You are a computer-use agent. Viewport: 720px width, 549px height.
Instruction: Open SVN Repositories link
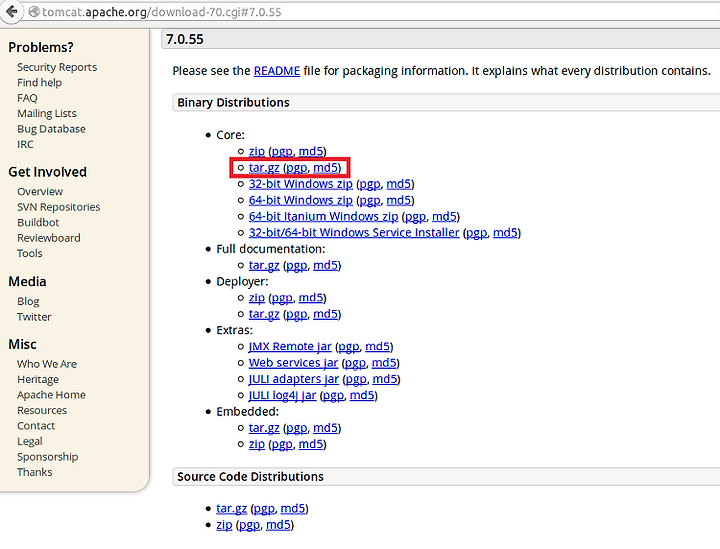point(58,207)
